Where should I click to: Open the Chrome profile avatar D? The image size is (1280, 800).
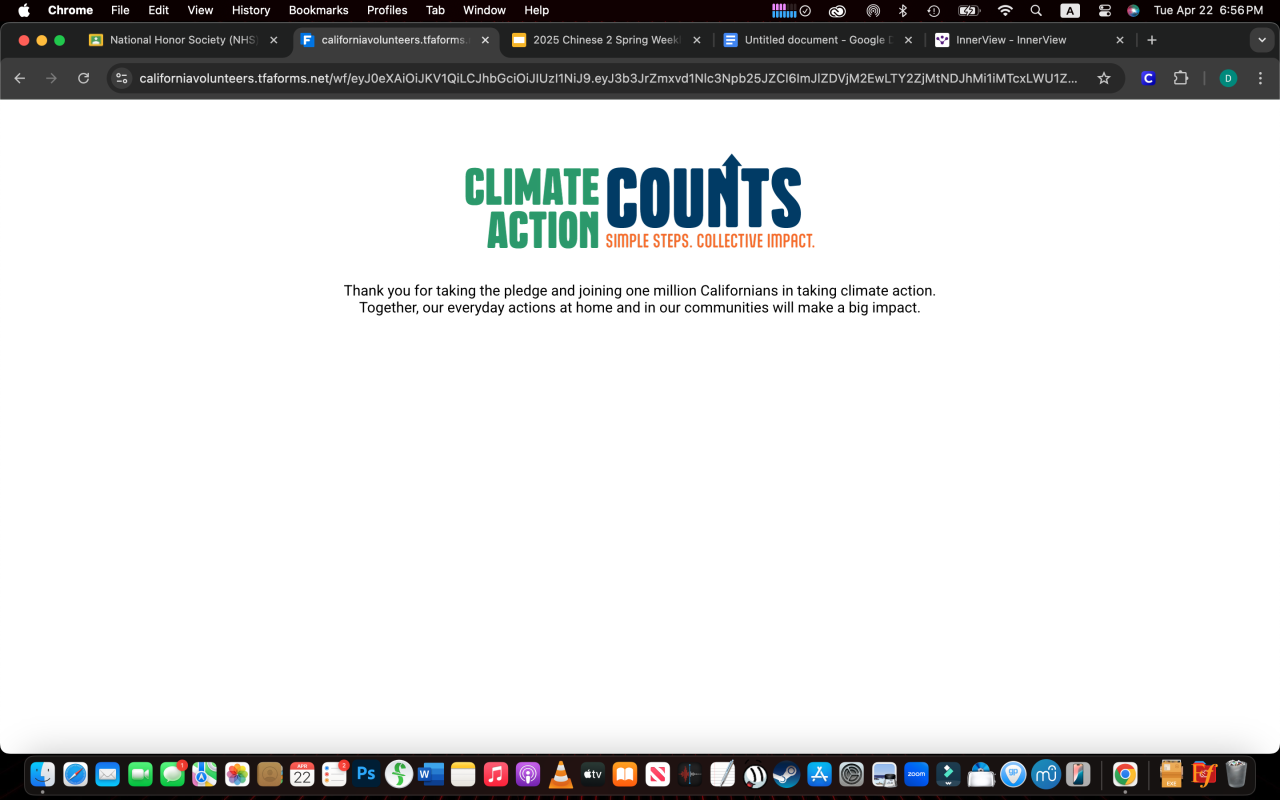coord(1228,78)
